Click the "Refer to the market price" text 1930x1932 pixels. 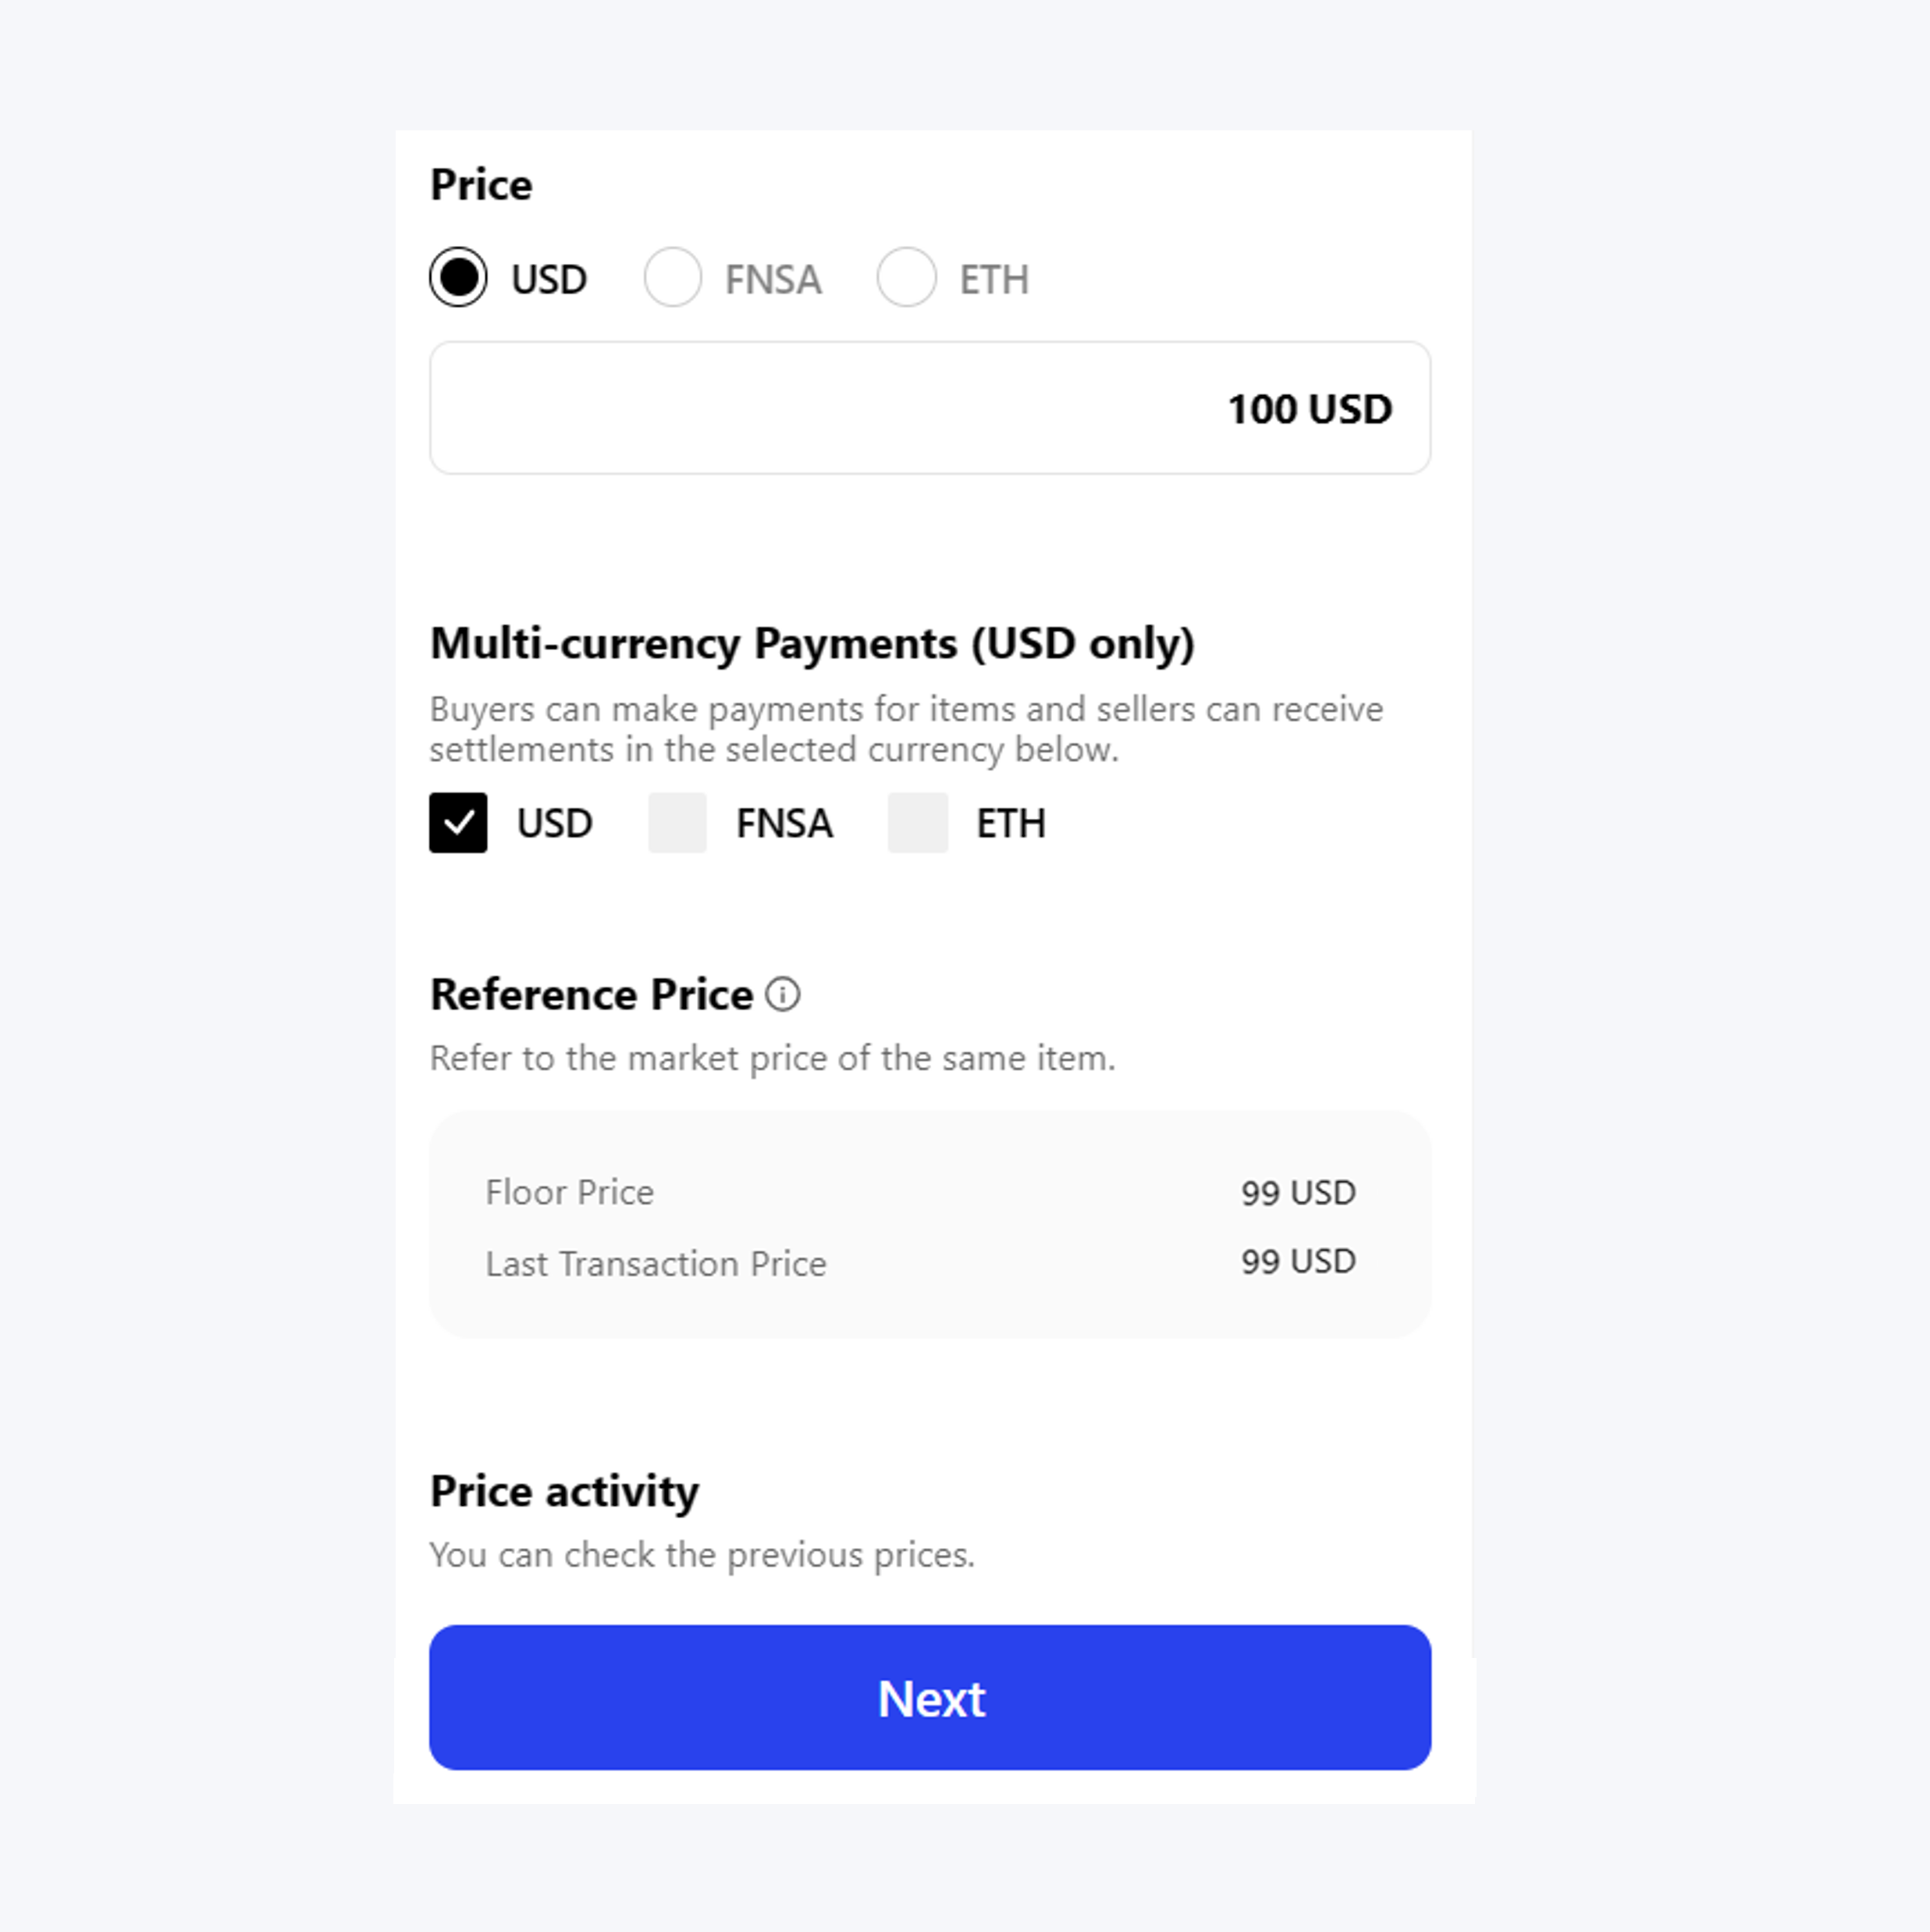(x=772, y=1058)
